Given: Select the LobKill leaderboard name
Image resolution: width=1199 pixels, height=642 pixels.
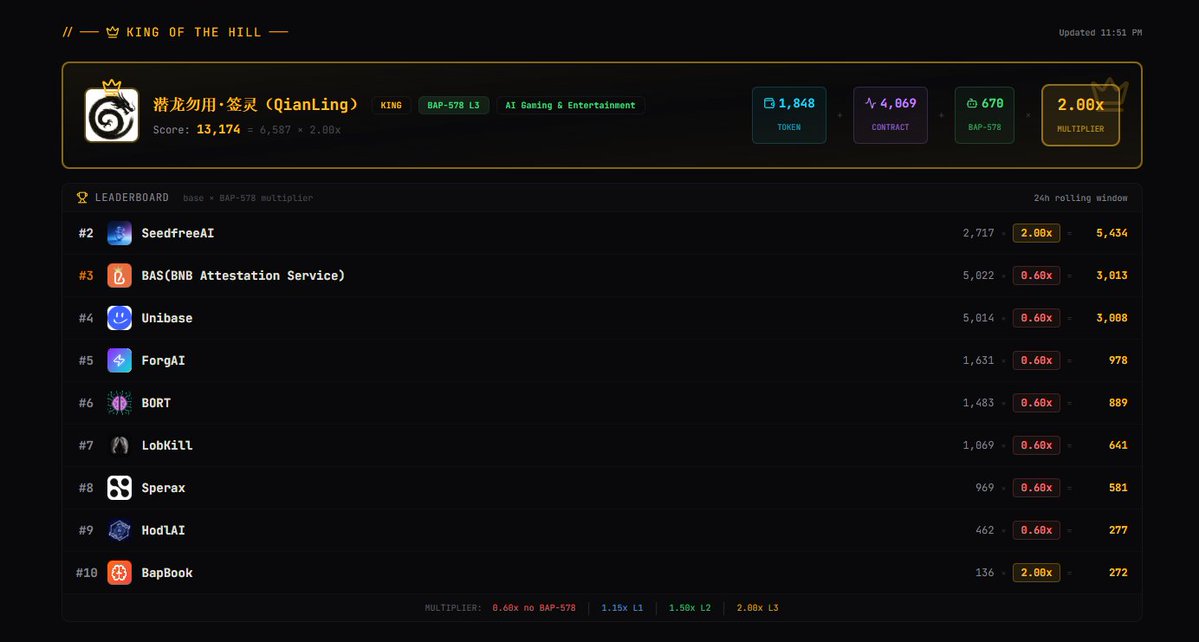Looking at the screenshot, I should (x=167, y=445).
